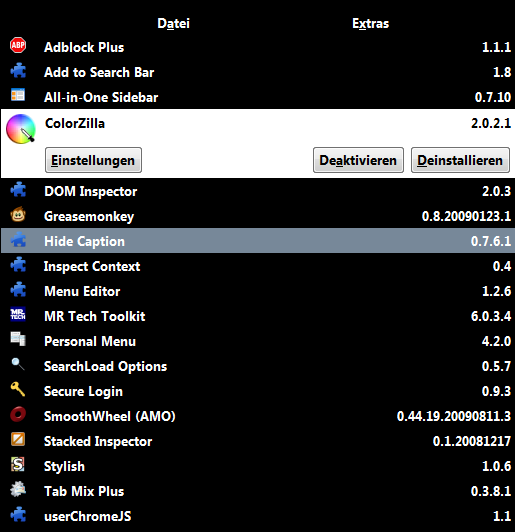Click the ColorZilla color wheel icon
Image resolution: width=515 pixels, height=532 pixels.
pyautogui.click(x=21, y=129)
